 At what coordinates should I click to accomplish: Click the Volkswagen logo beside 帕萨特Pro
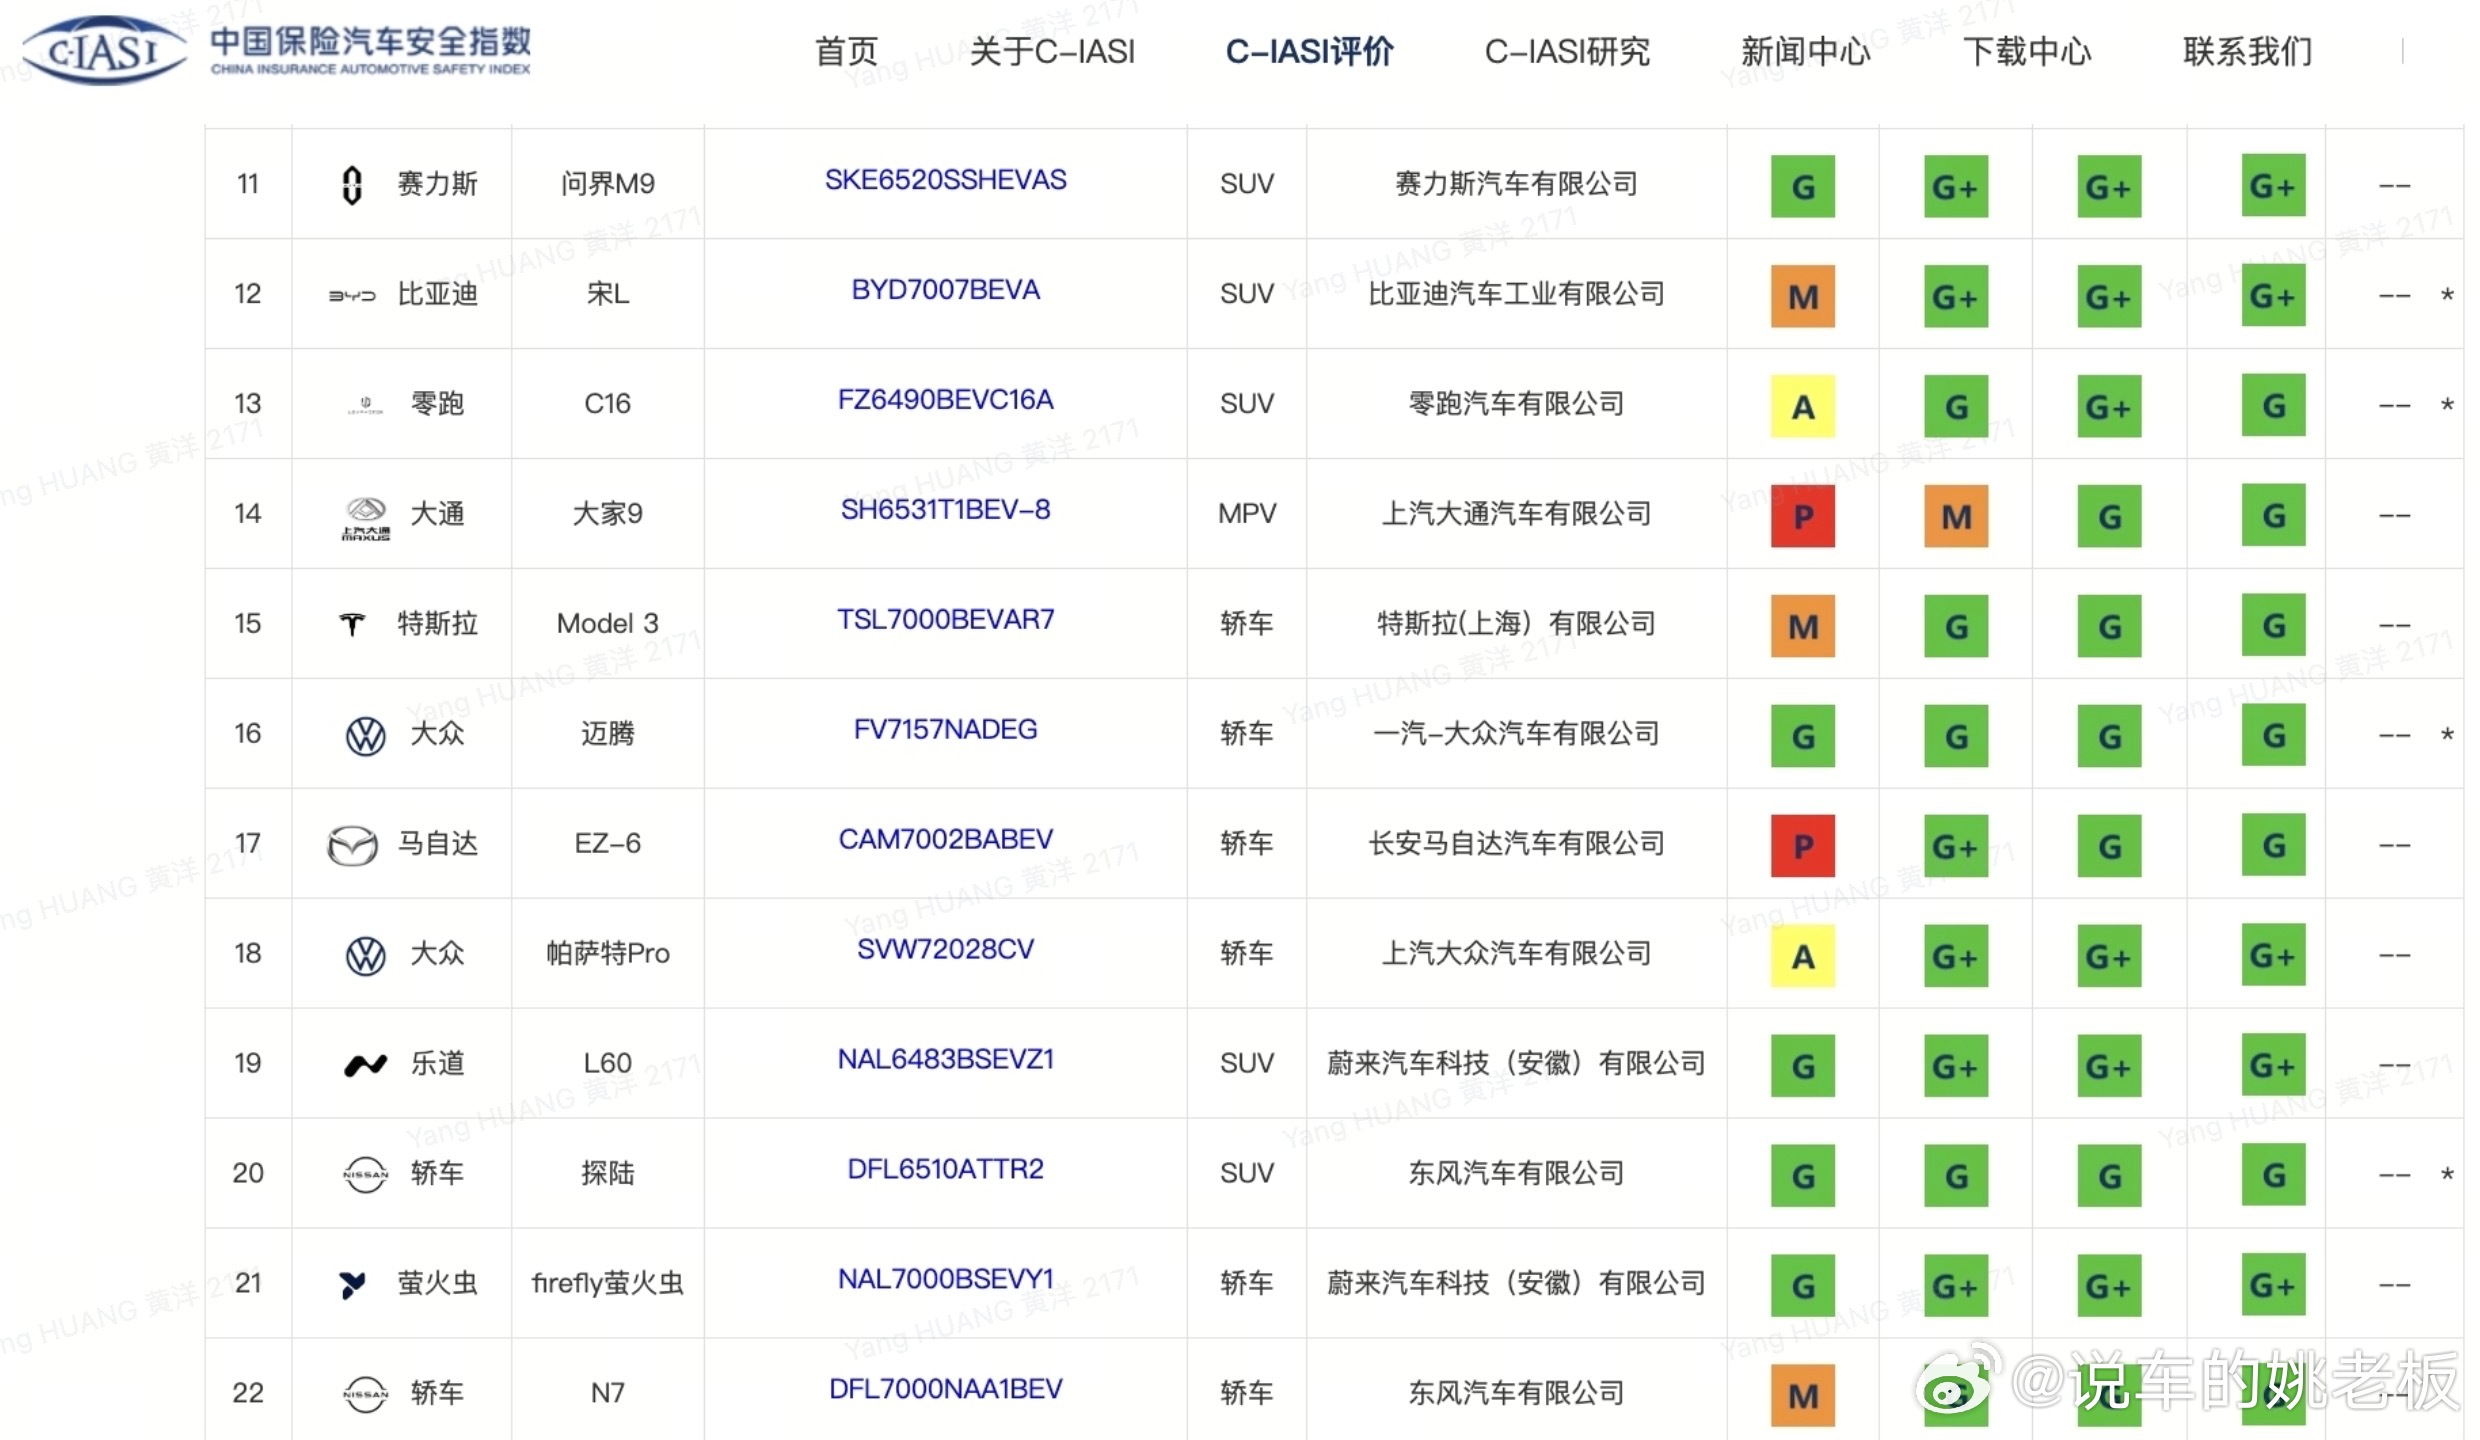[x=366, y=956]
